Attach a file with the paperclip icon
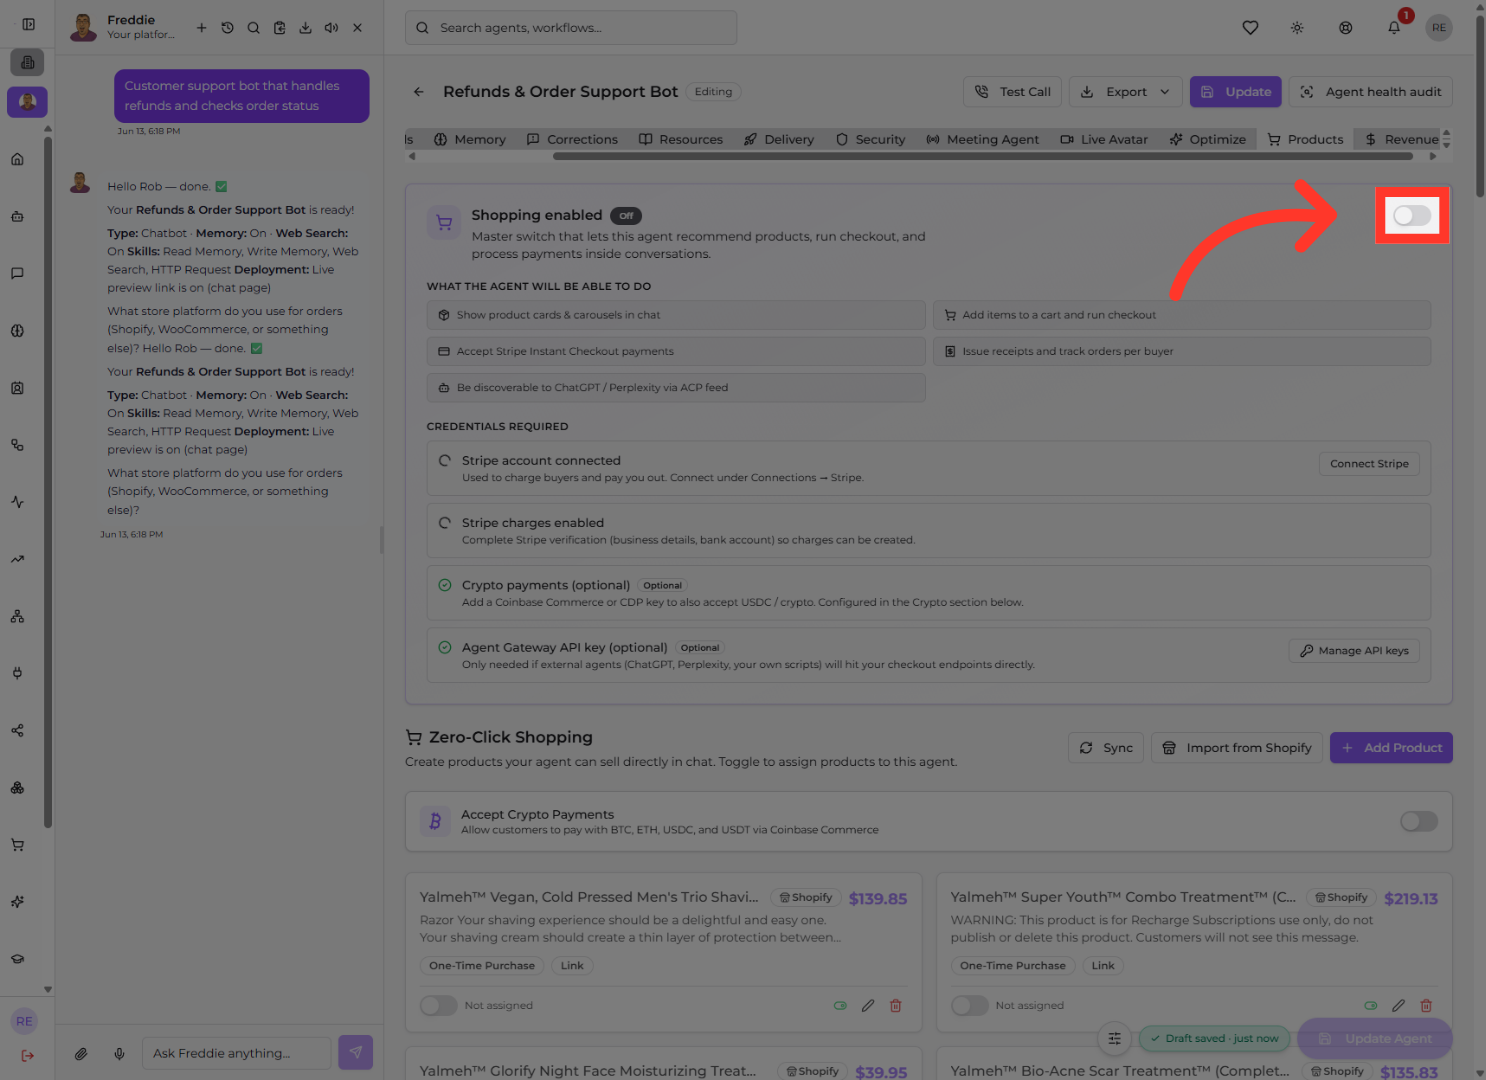 coord(81,1053)
